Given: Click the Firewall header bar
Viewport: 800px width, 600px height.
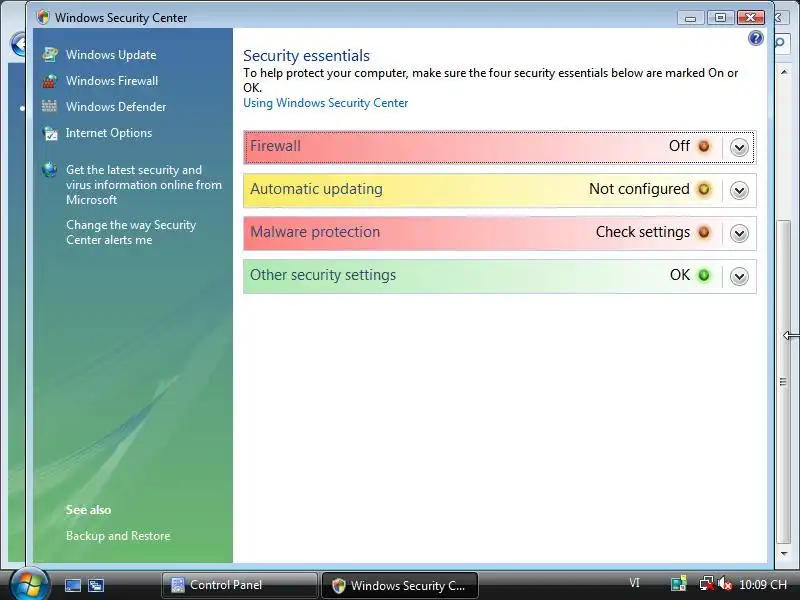Looking at the screenshot, I should point(499,147).
